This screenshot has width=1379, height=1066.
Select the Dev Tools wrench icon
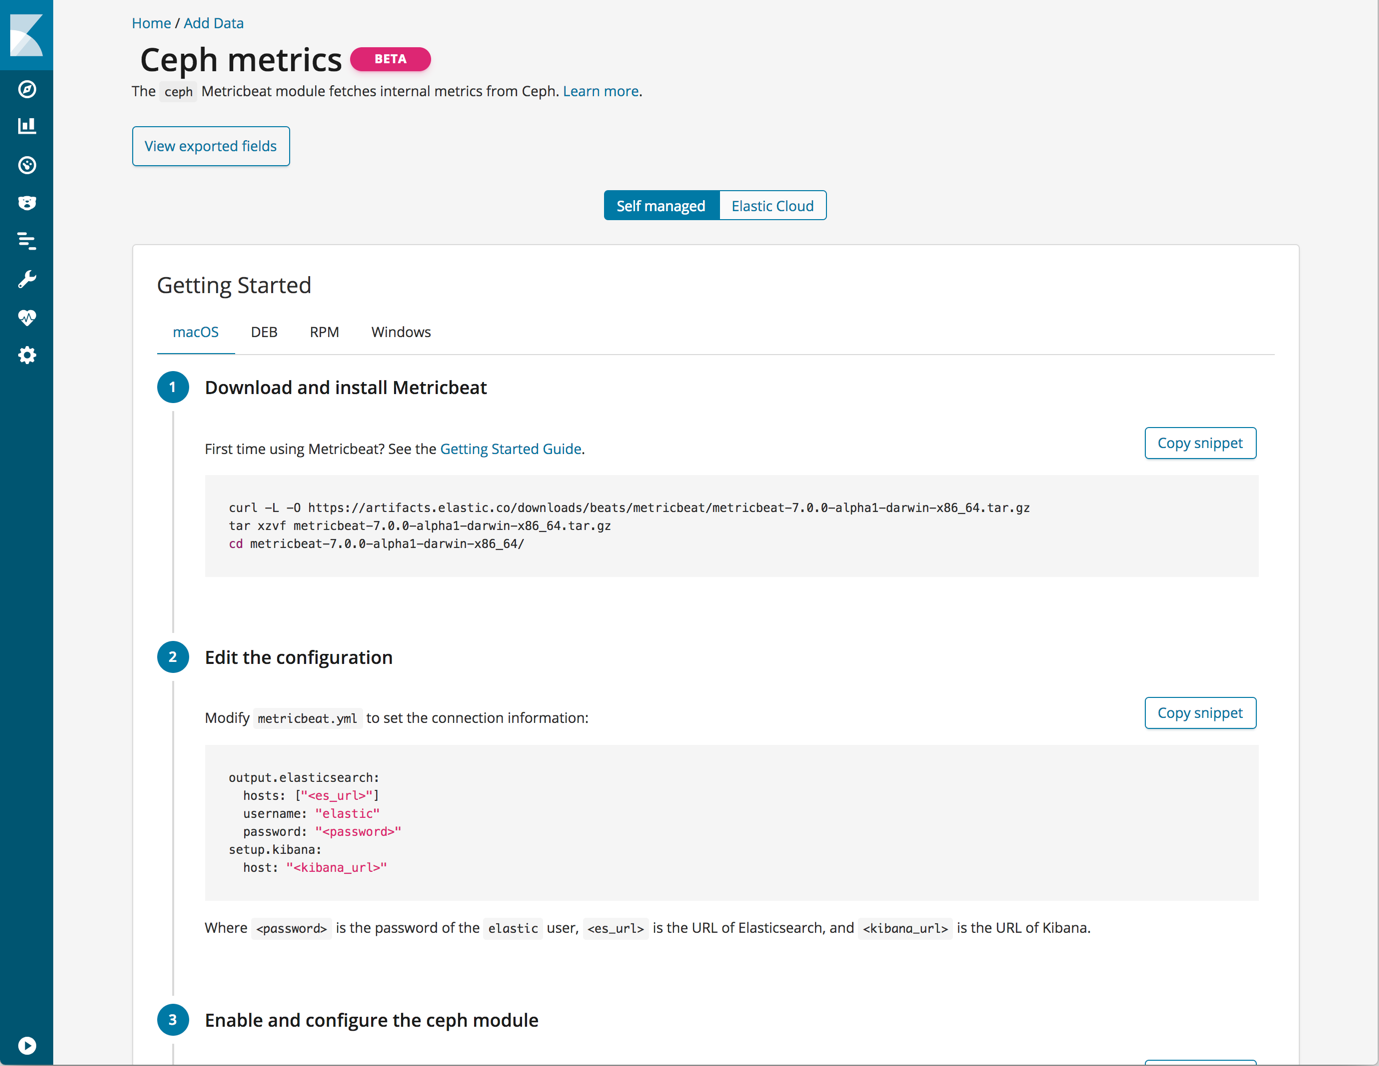coord(26,278)
